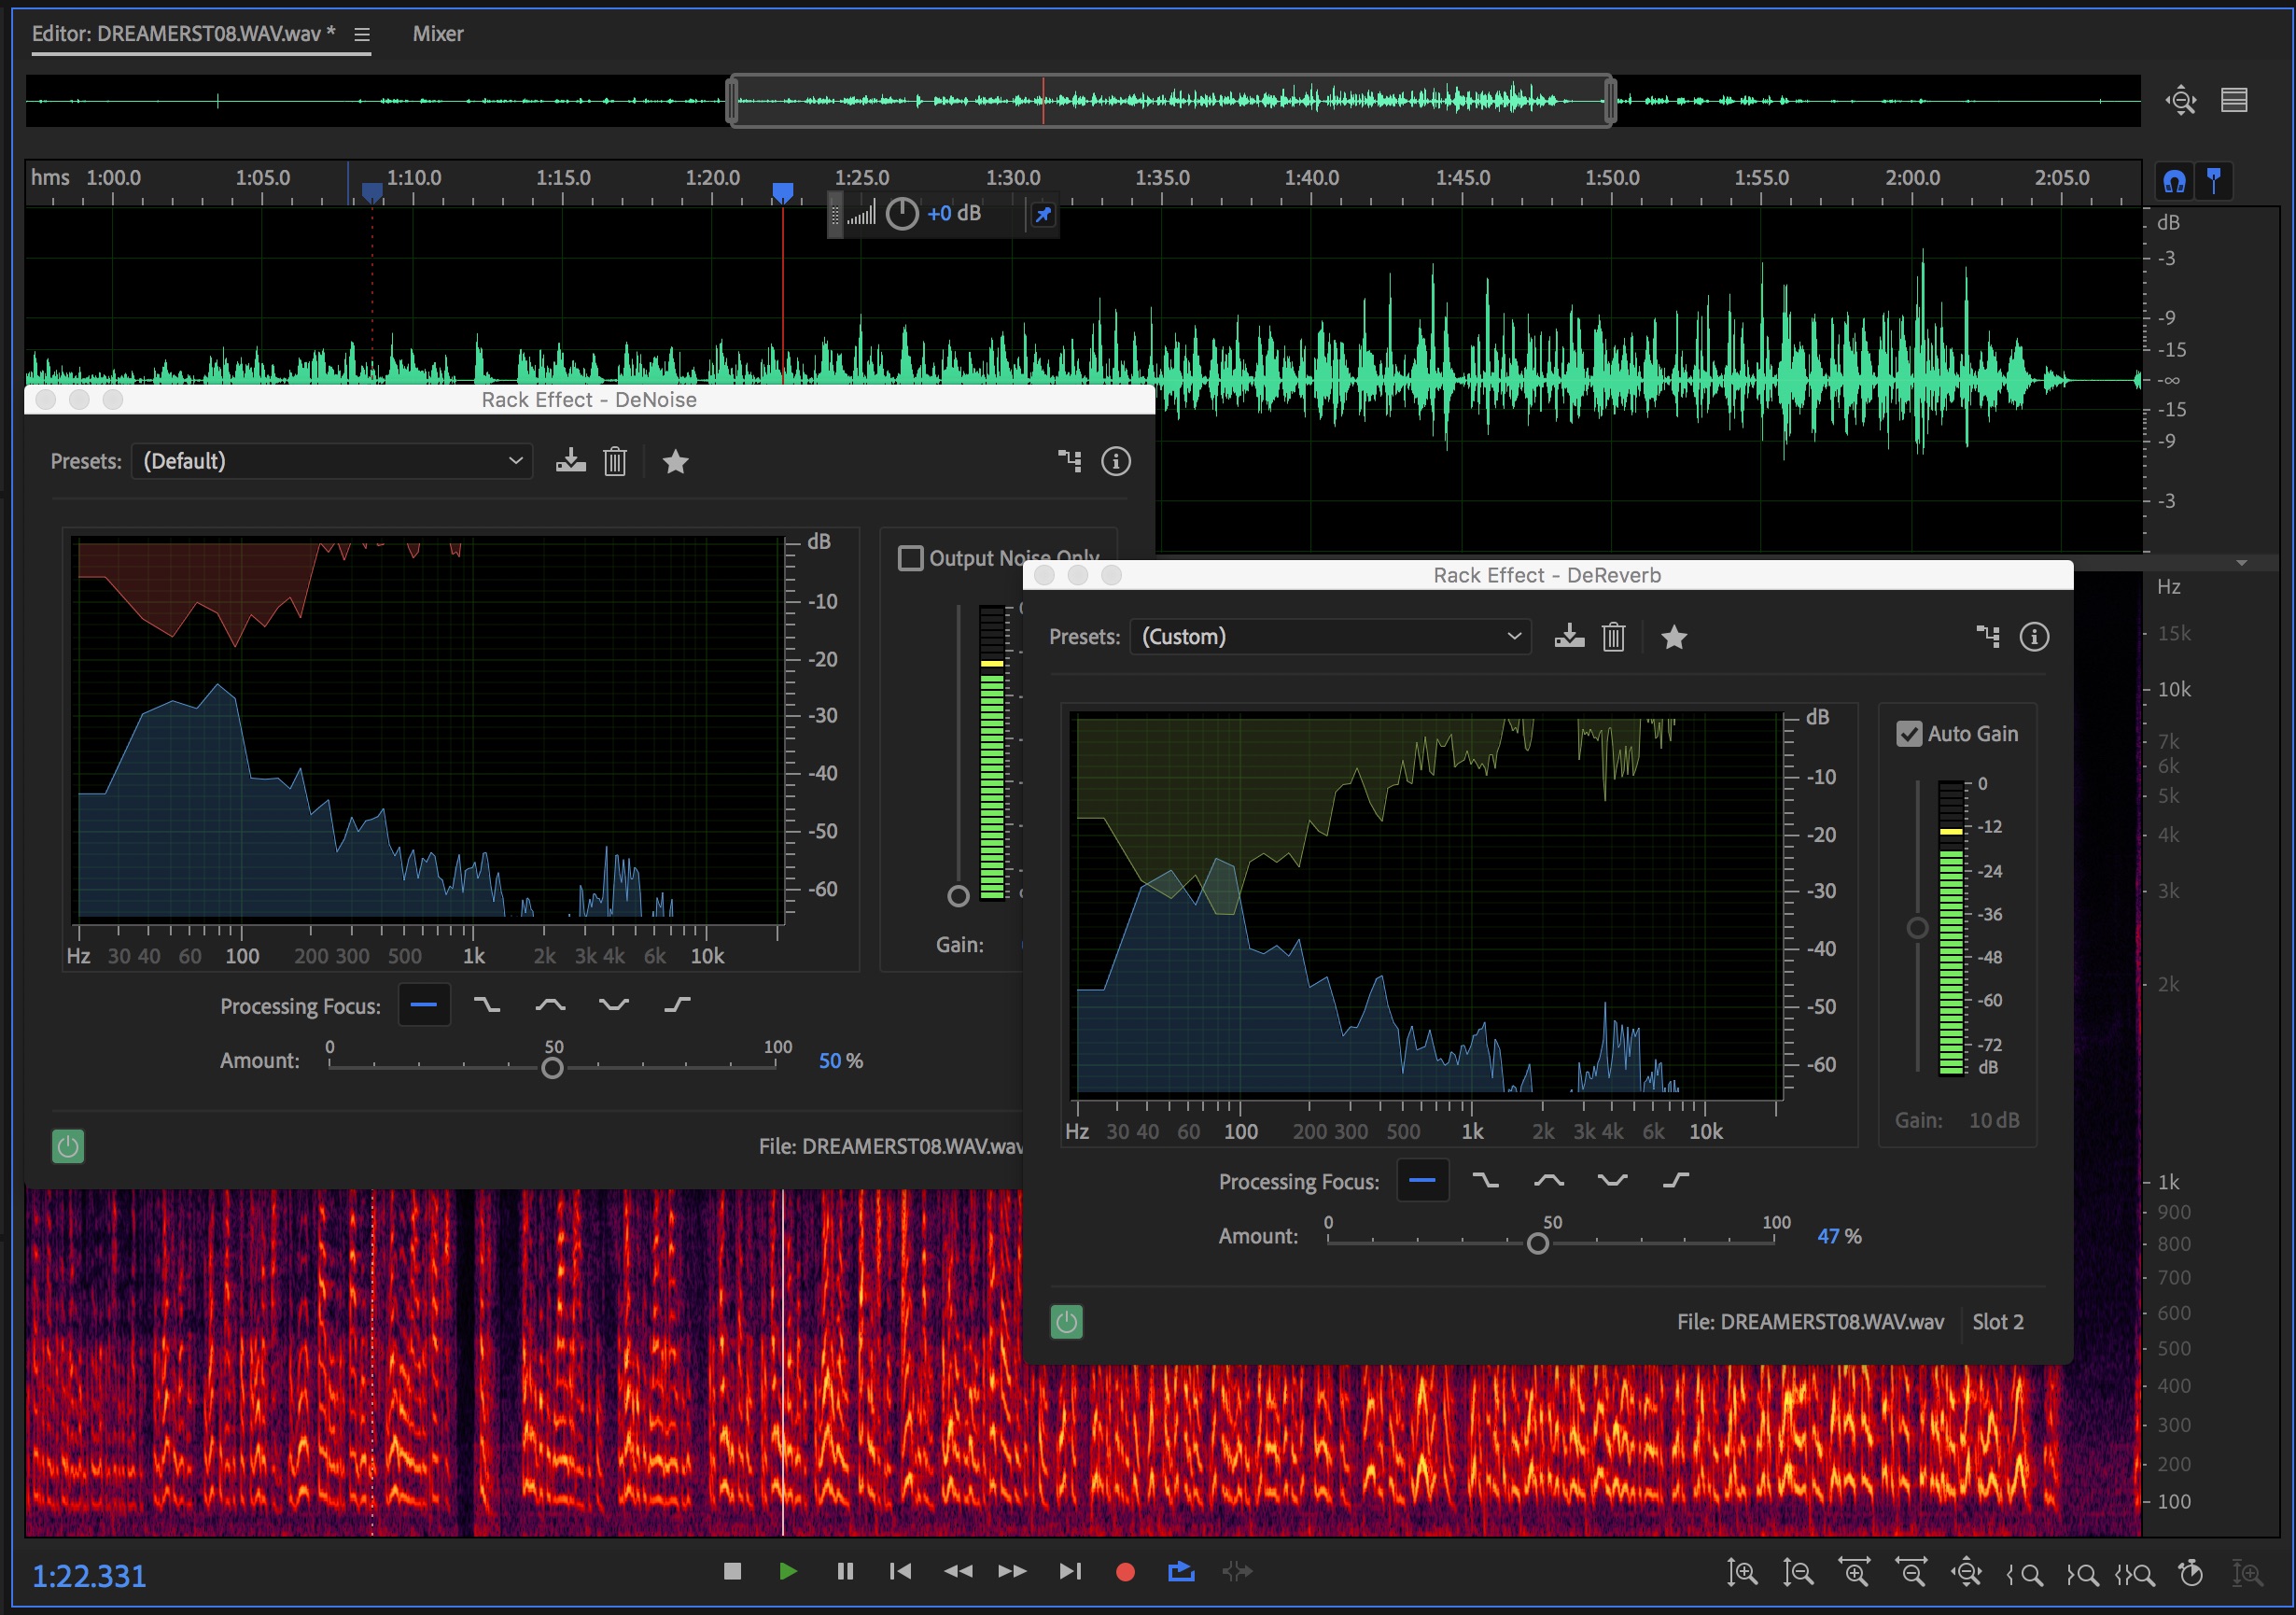Uncheck Auto Gain in DeReverb
Viewport: 2296px width, 1615px height.
[1909, 734]
